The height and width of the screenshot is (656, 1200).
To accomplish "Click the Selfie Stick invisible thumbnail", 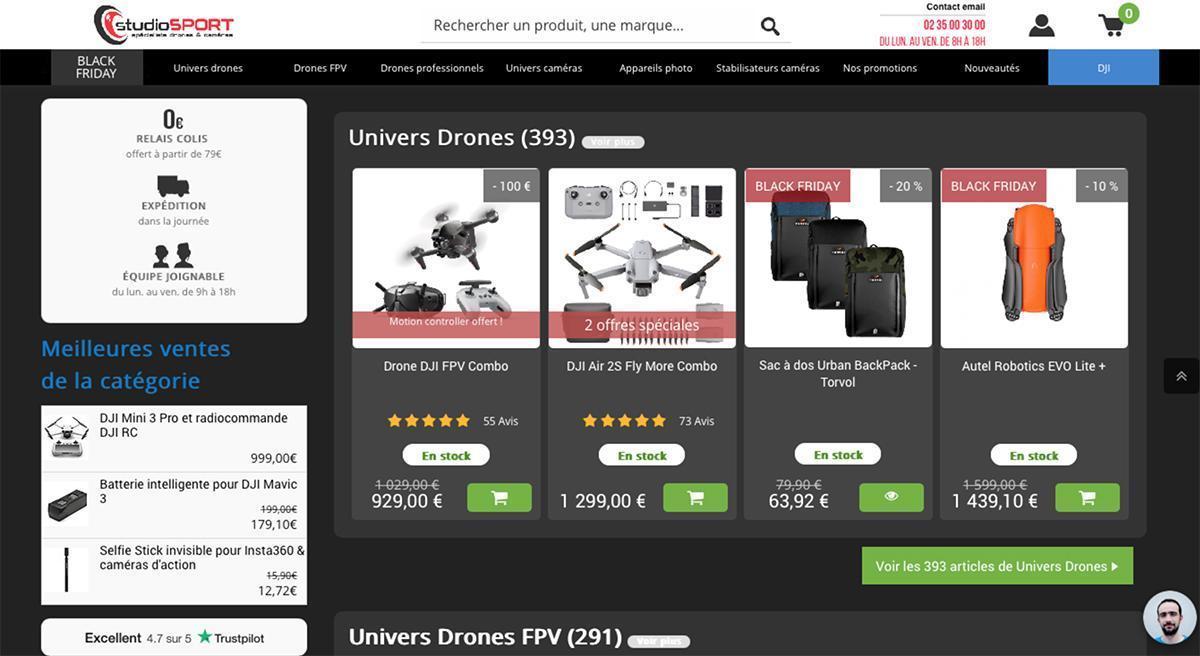I will pyautogui.click(x=67, y=569).
